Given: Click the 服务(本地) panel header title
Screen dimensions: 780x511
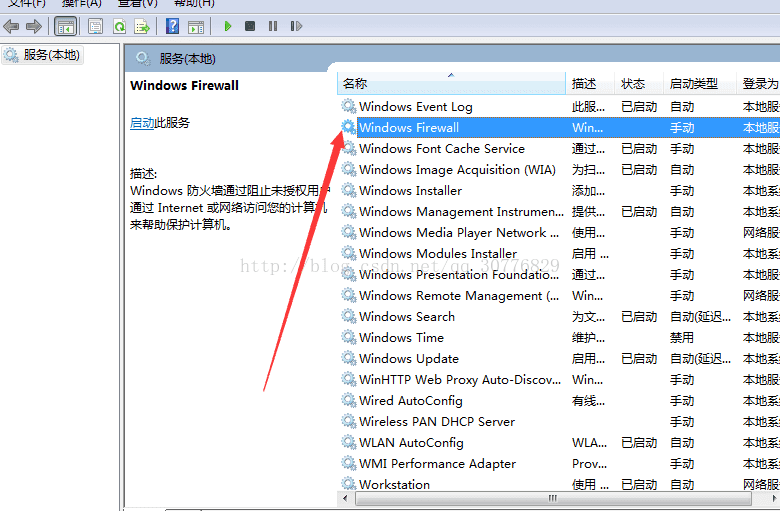Looking at the screenshot, I should [x=187, y=59].
